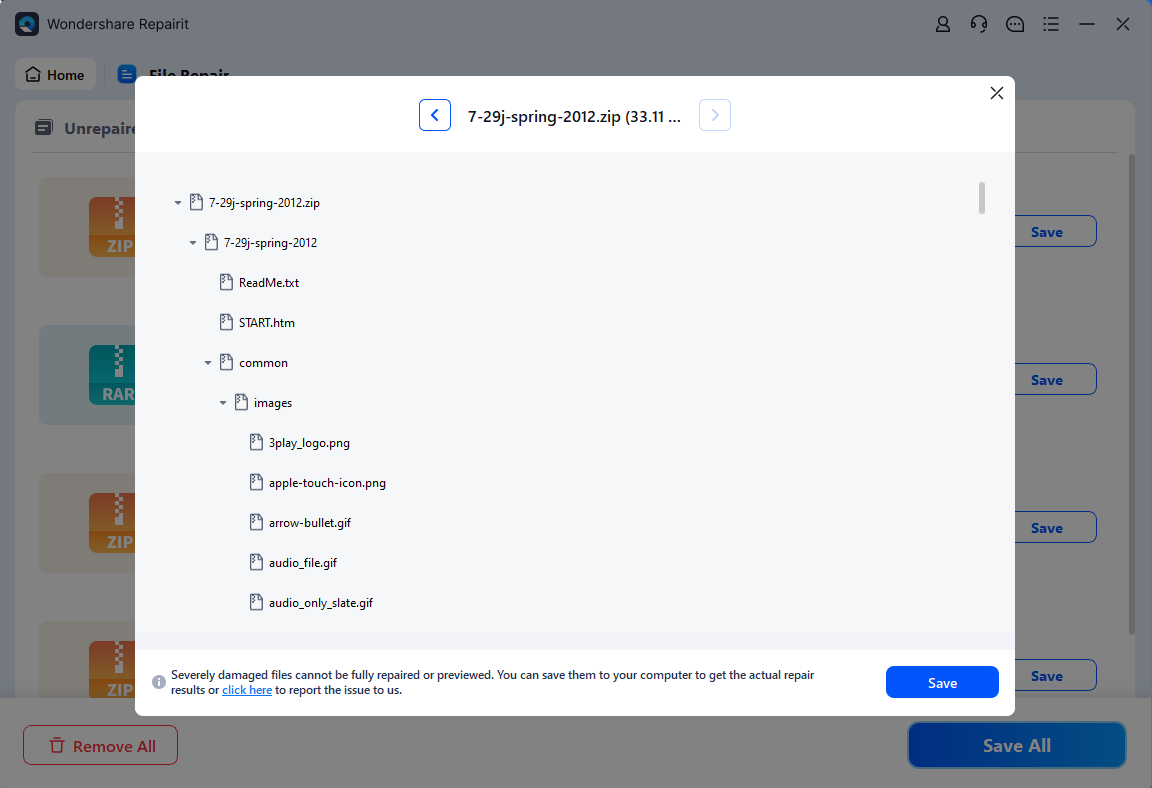Go to previous file with left chevron
The width and height of the screenshot is (1152, 788).
point(435,115)
